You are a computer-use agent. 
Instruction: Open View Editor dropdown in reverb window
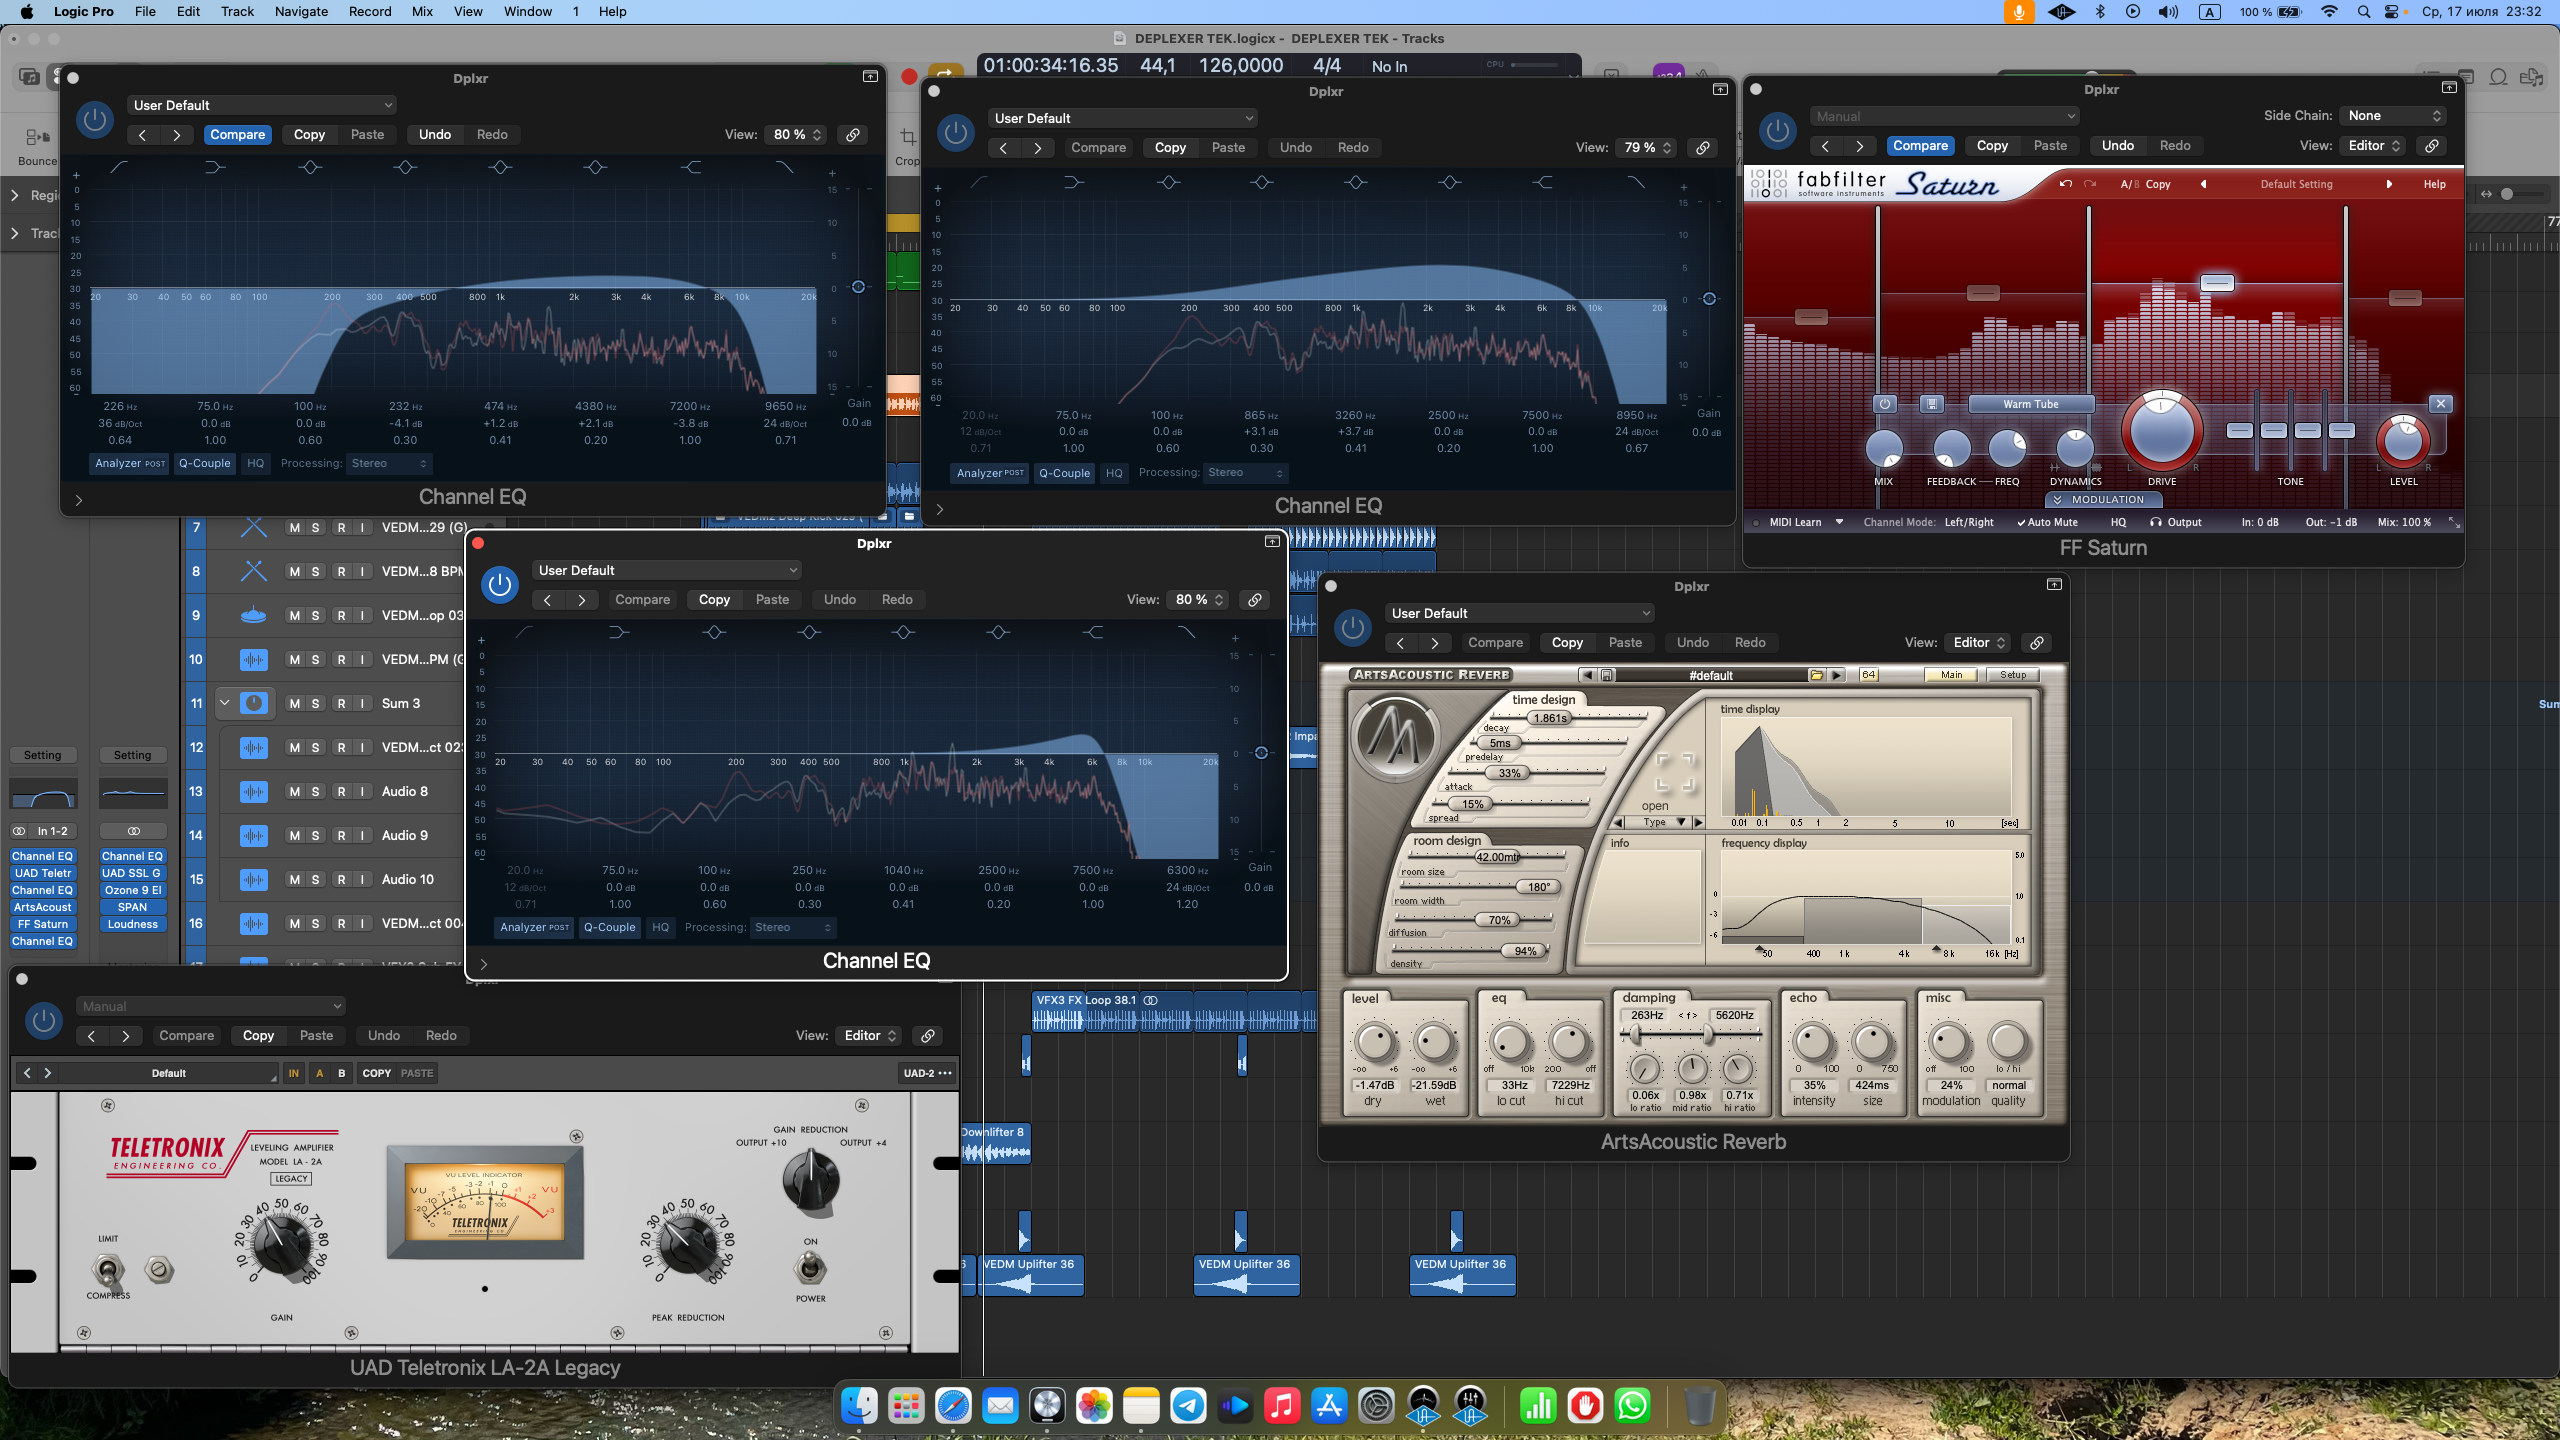click(1978, 643)
